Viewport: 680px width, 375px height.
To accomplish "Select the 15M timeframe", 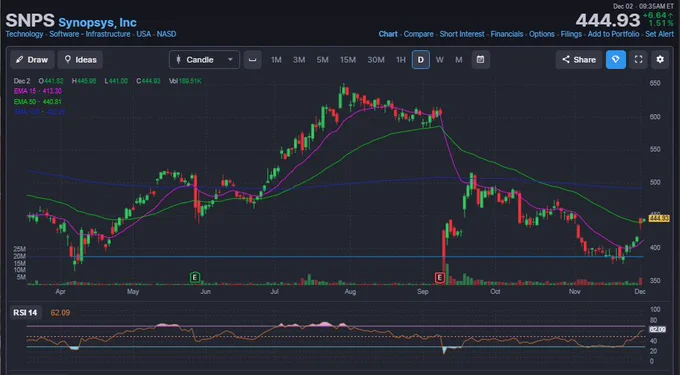I will click(x=348, y=60).
